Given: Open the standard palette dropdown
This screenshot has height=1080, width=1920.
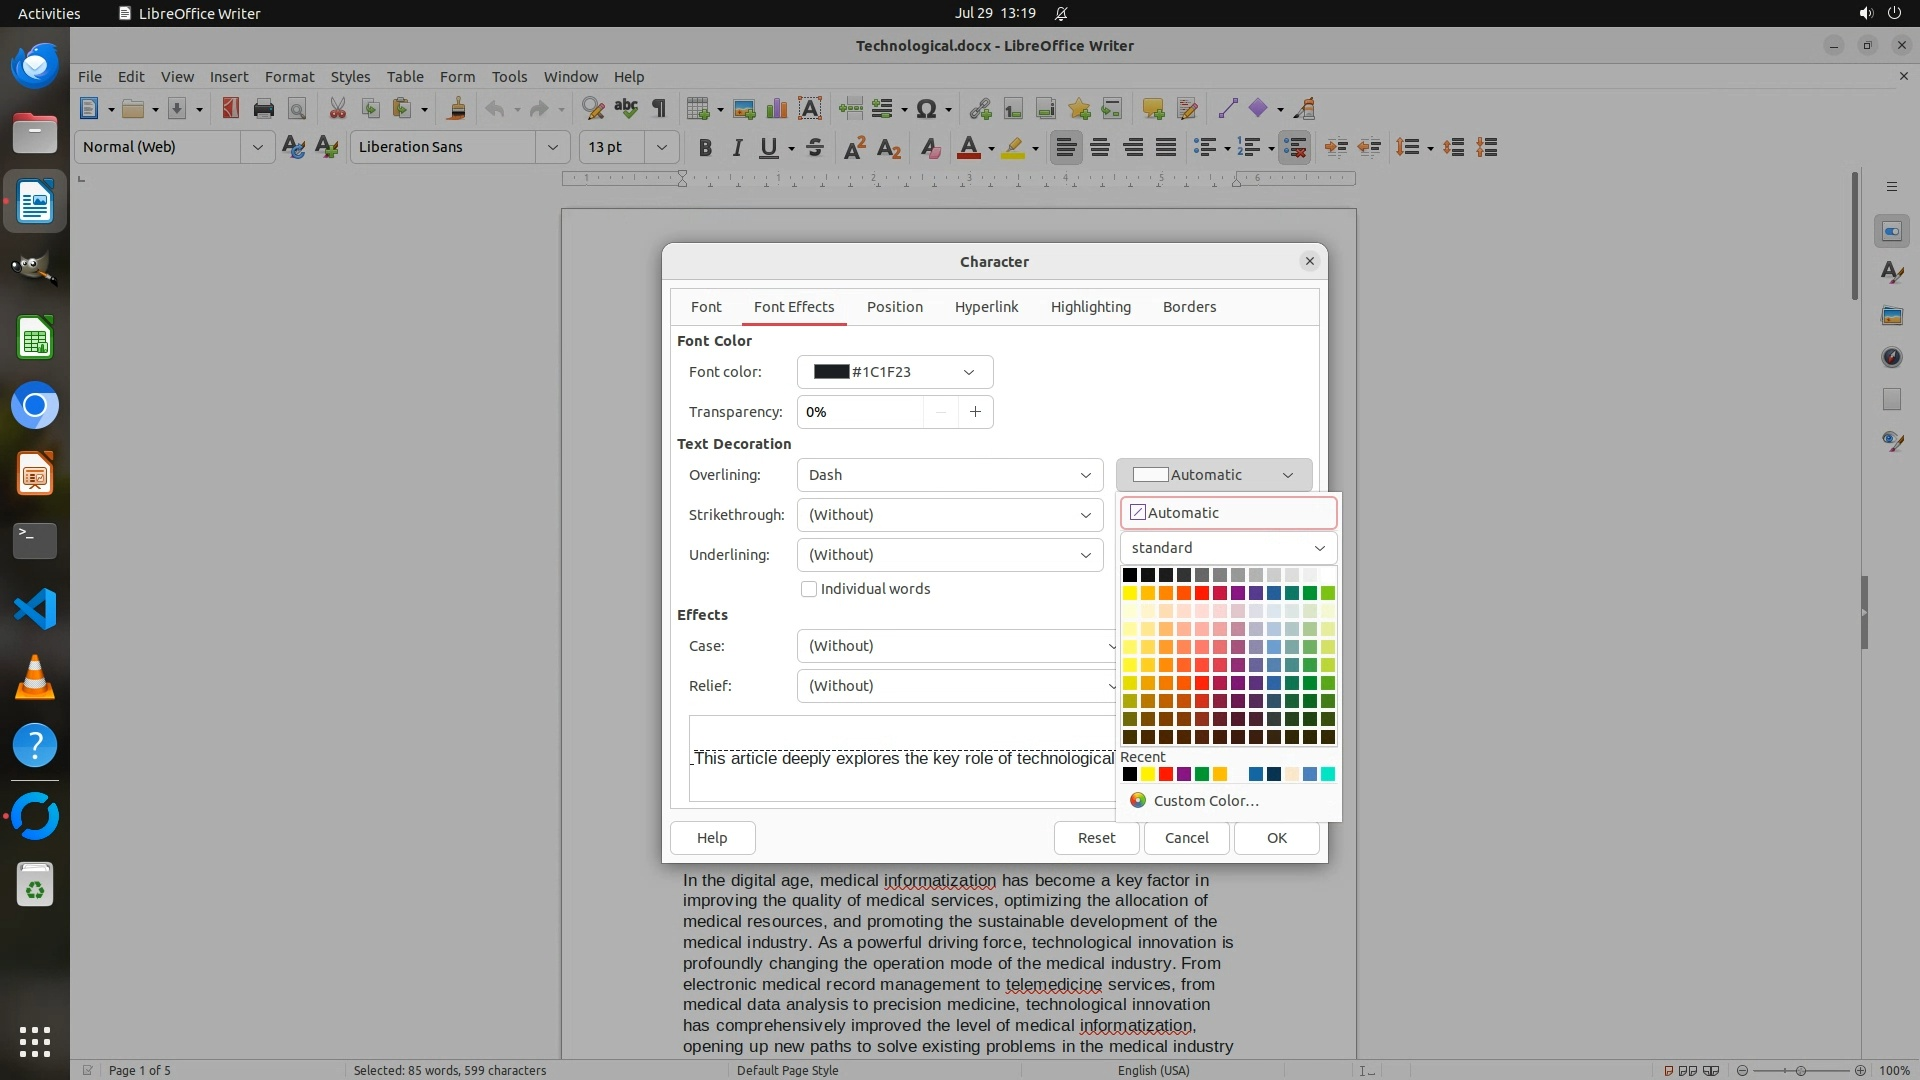Looking at the screenshot, I should [x=1228, y=548].
